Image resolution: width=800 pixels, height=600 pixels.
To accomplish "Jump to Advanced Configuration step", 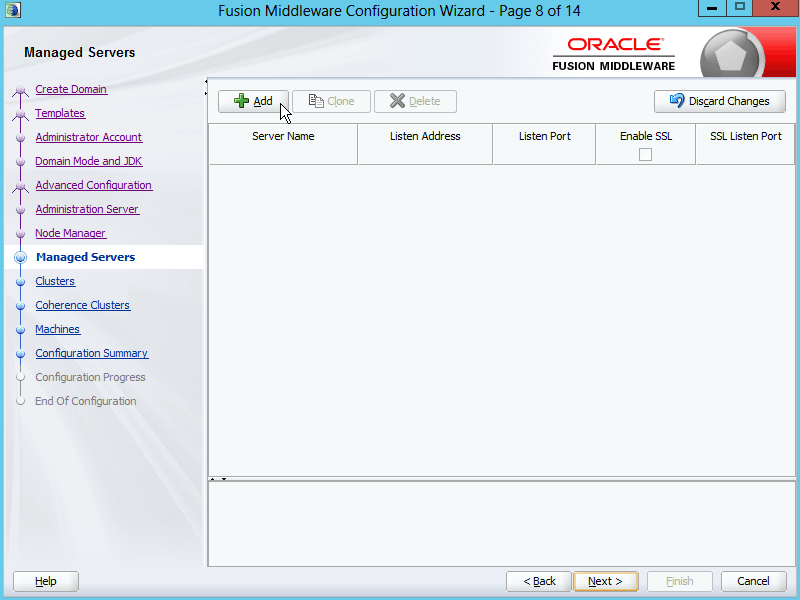I will click(x=93, y=185).
